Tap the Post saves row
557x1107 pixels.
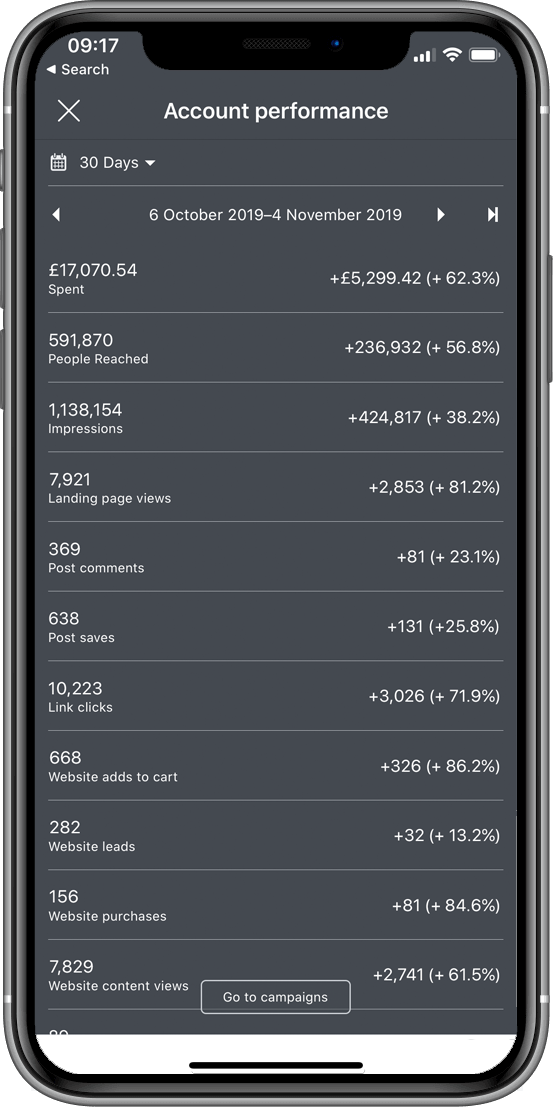tap(275, 626)
